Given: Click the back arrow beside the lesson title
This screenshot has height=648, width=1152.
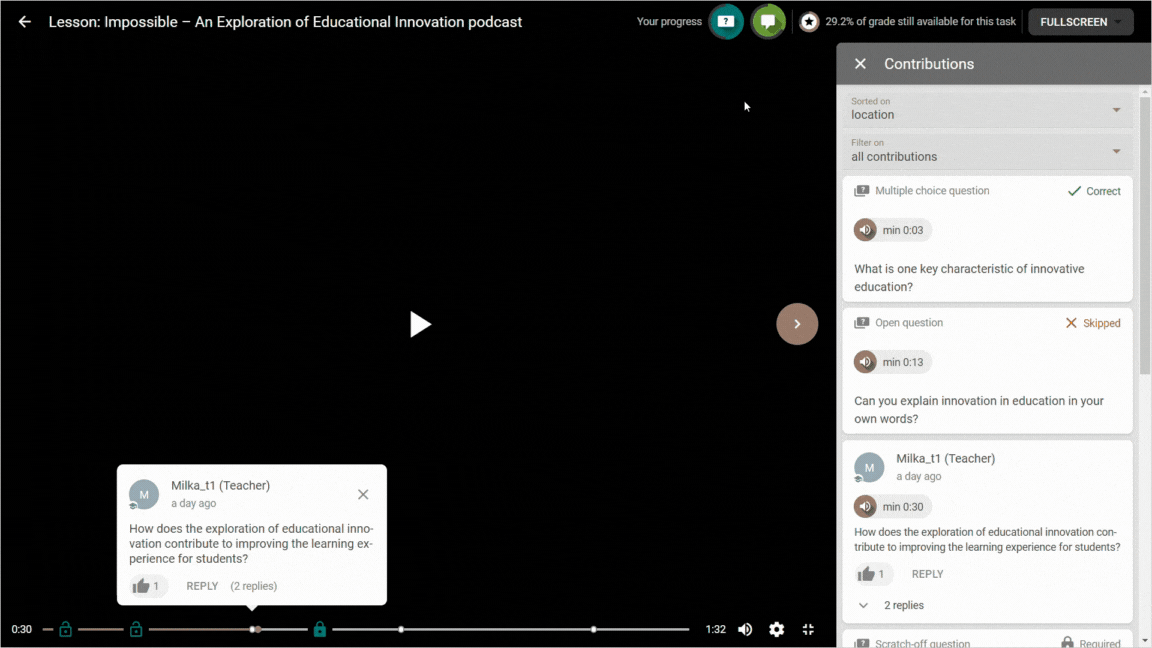Looking at the screenshot, I should (25, 22).
